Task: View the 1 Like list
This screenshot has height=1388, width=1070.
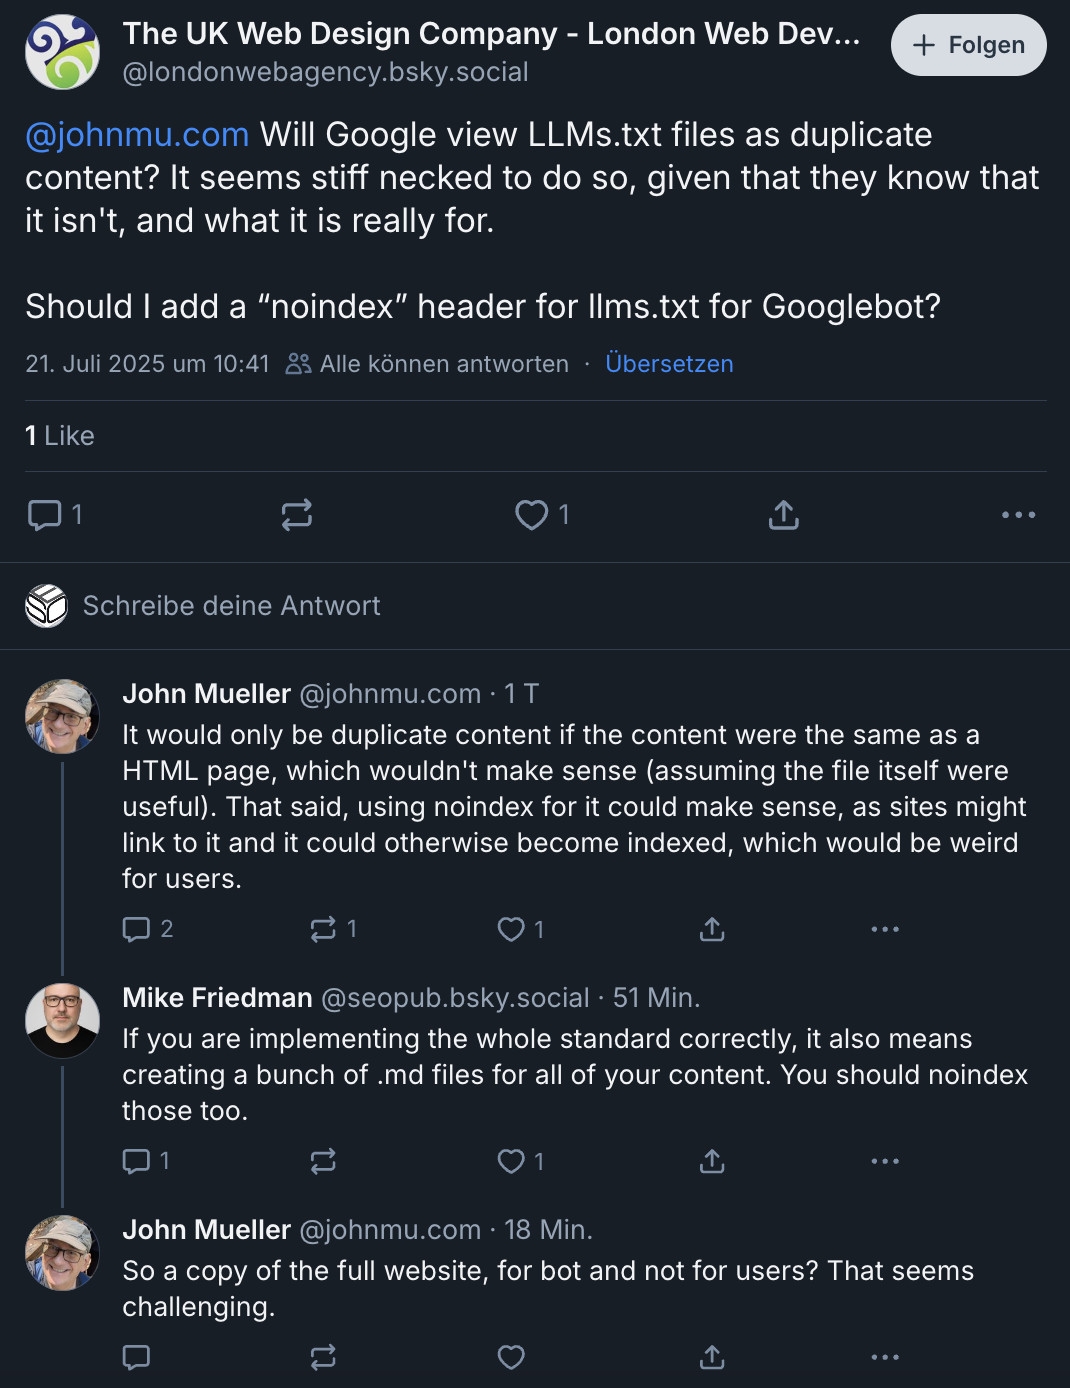Action: pyautogui.click(x=60, y=436)
